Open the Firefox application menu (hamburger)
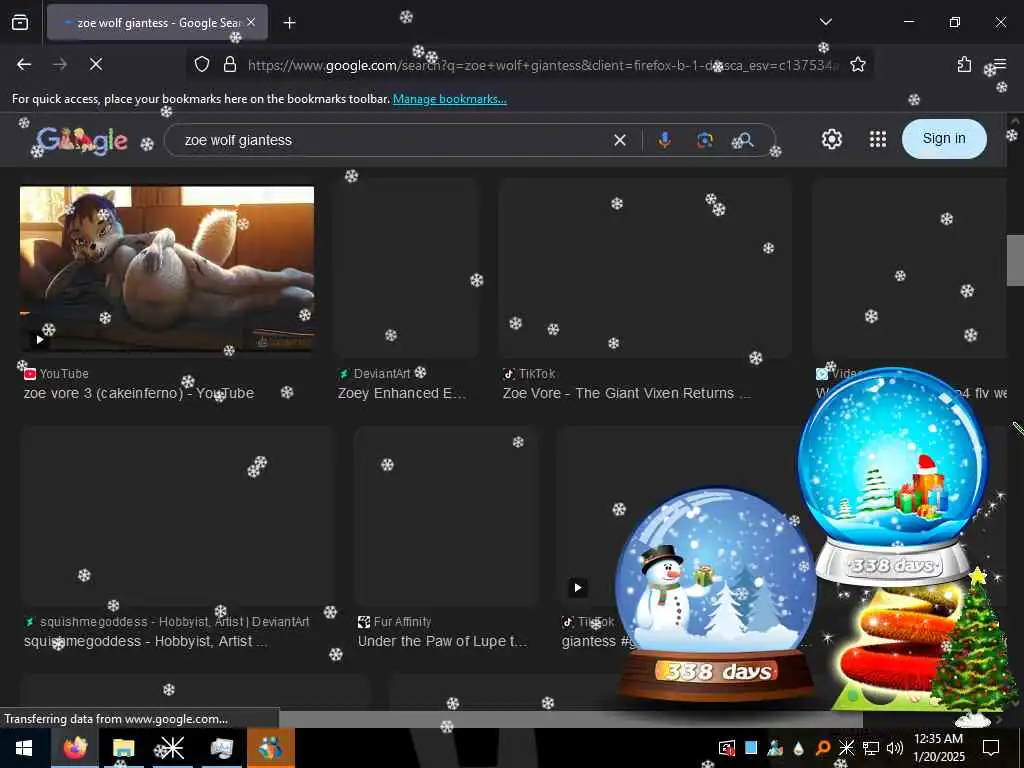Image resolution: width=1024 pixels, height=768 pixels. 999,64
